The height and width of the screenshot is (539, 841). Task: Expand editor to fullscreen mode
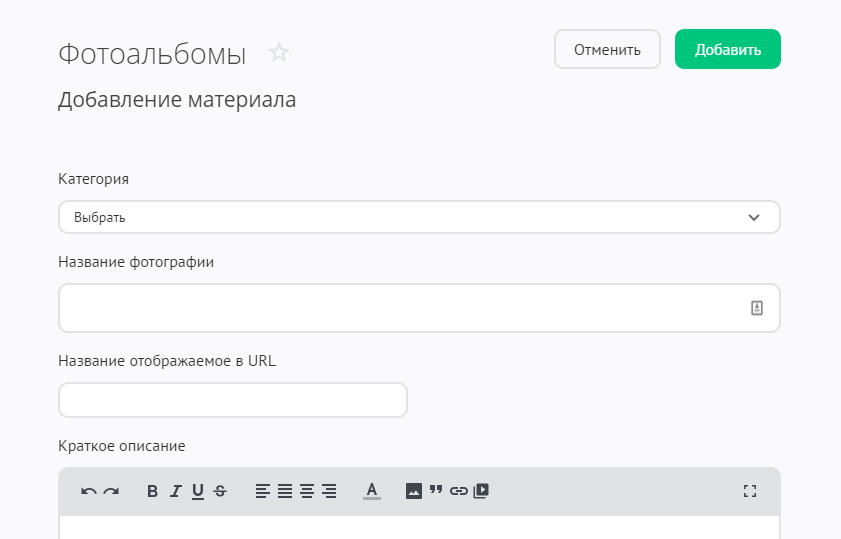(750, 491)
